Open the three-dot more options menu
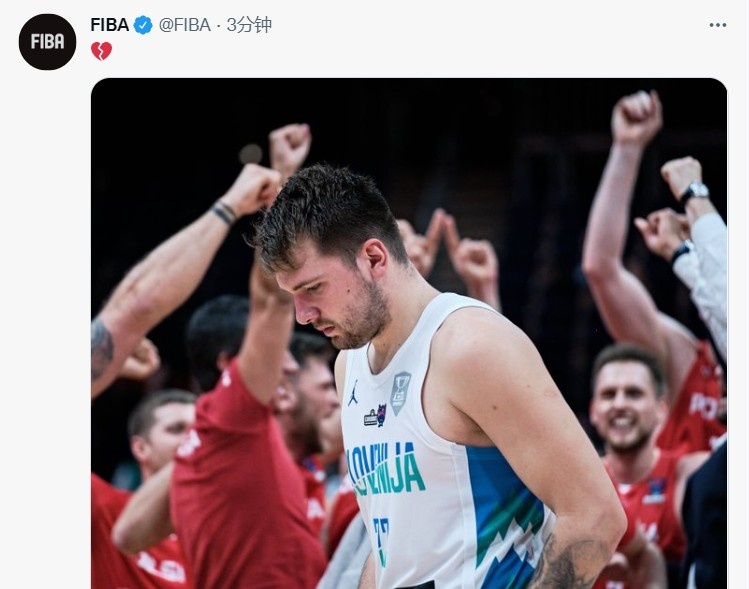Screen dimensions: 749x589 click(717, 25)
